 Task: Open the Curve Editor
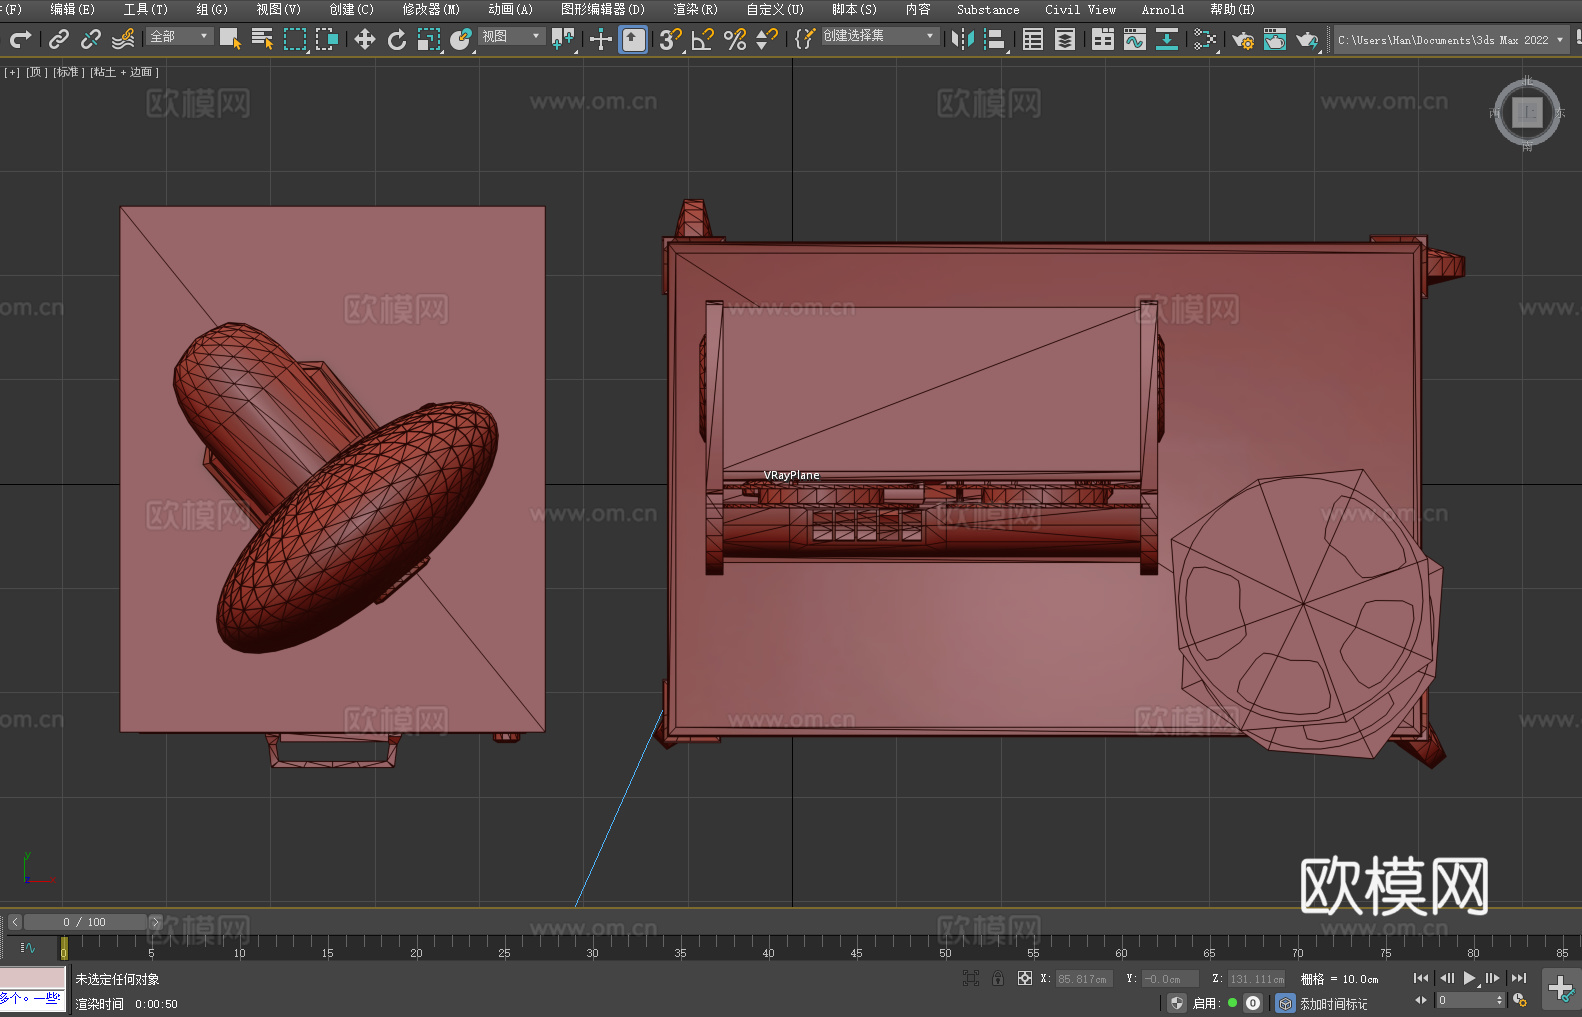(x=1135, y=39)
